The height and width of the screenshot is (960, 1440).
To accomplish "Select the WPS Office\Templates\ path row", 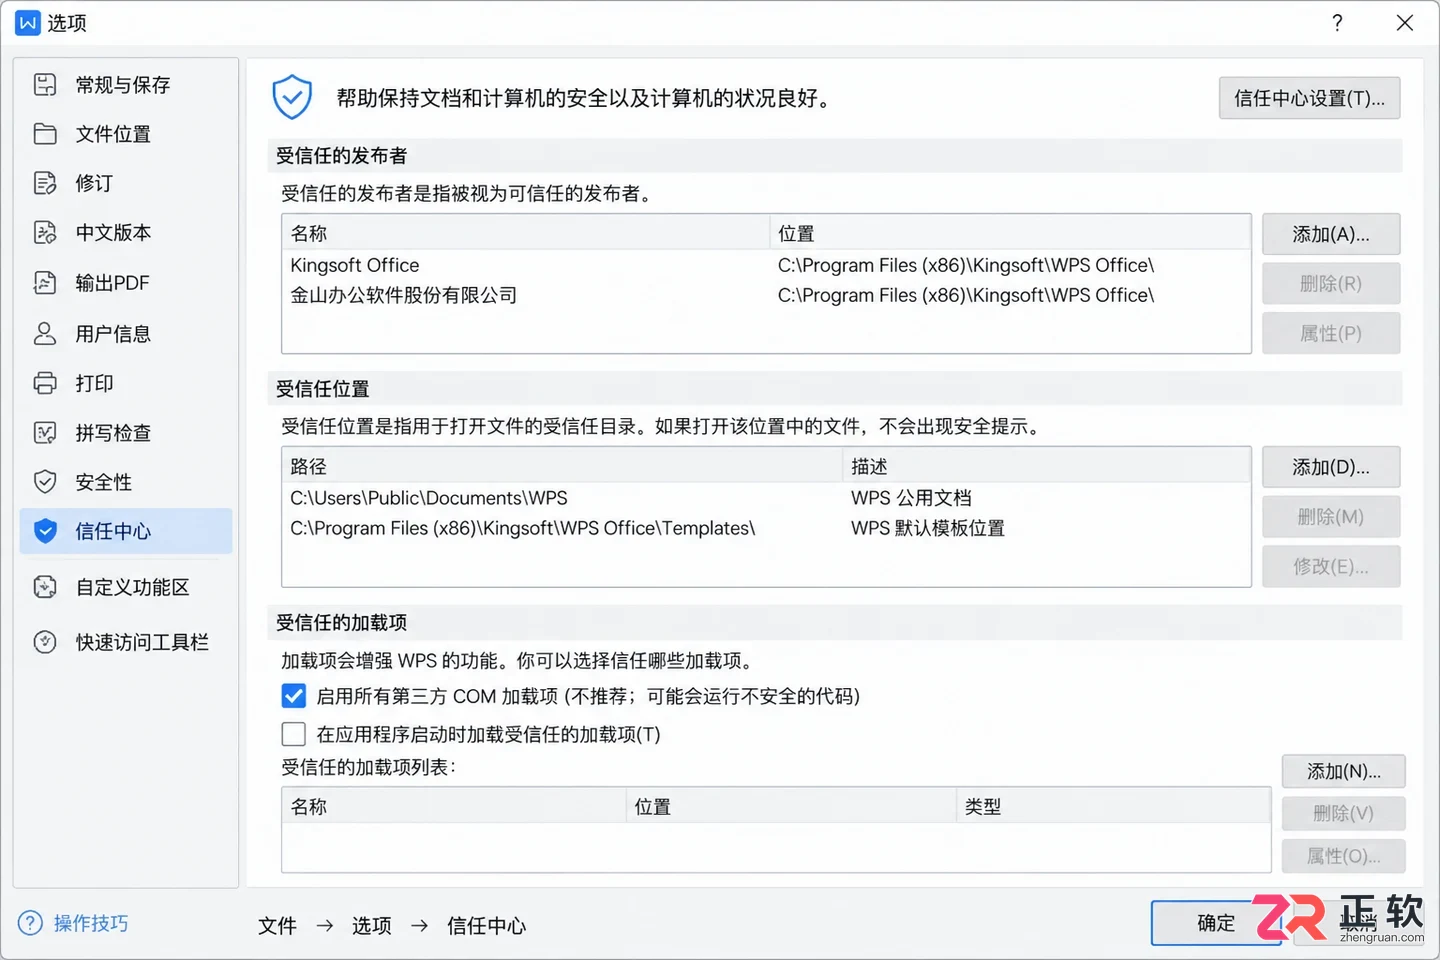I will pos(766,528).
